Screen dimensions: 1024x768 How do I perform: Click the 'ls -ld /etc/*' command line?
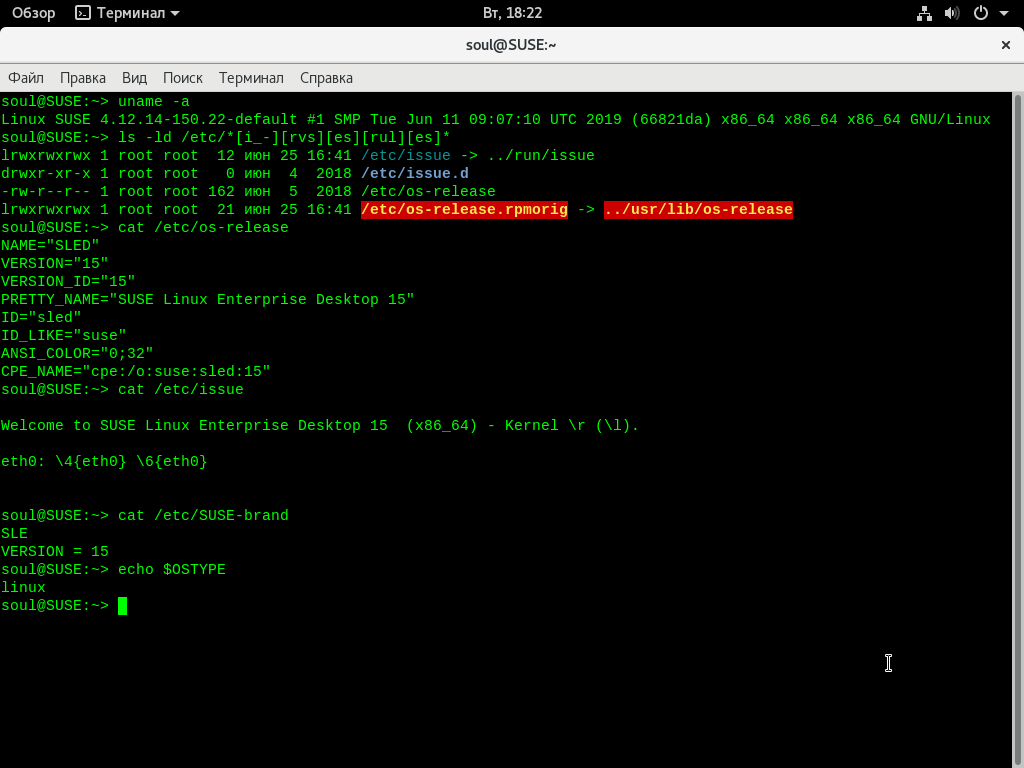284,138
